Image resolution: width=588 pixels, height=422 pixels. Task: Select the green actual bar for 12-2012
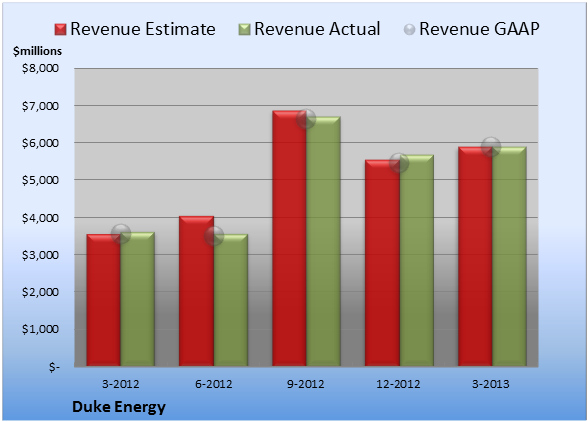(417, 260)
